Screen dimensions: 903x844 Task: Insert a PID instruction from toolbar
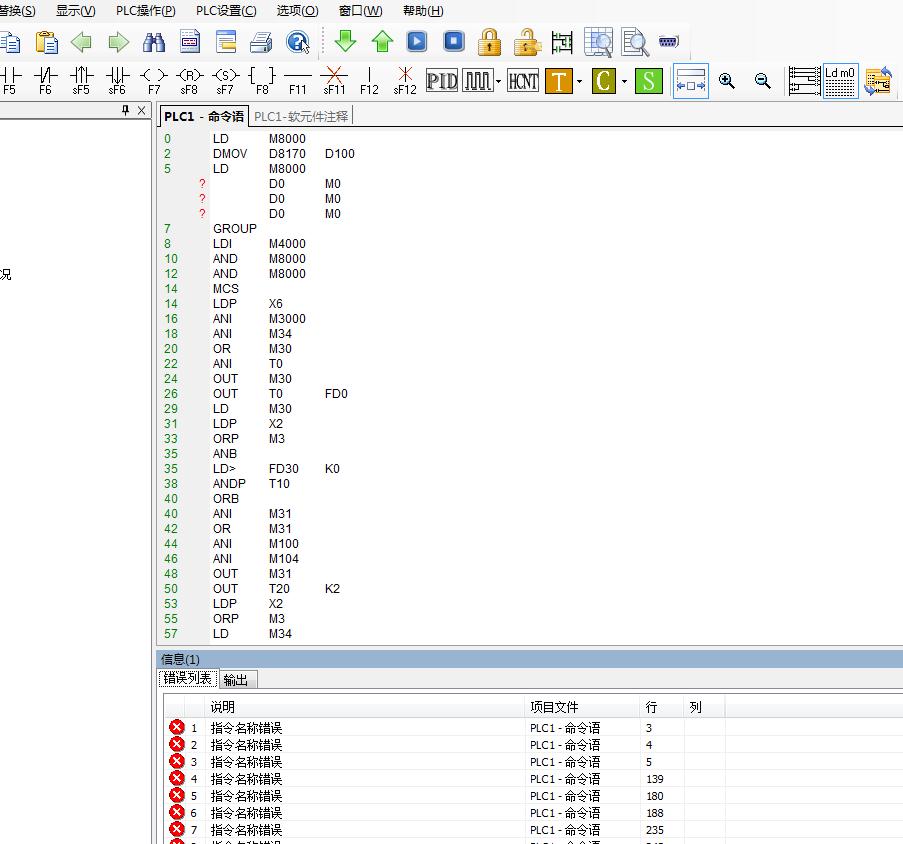click(441, 81)
